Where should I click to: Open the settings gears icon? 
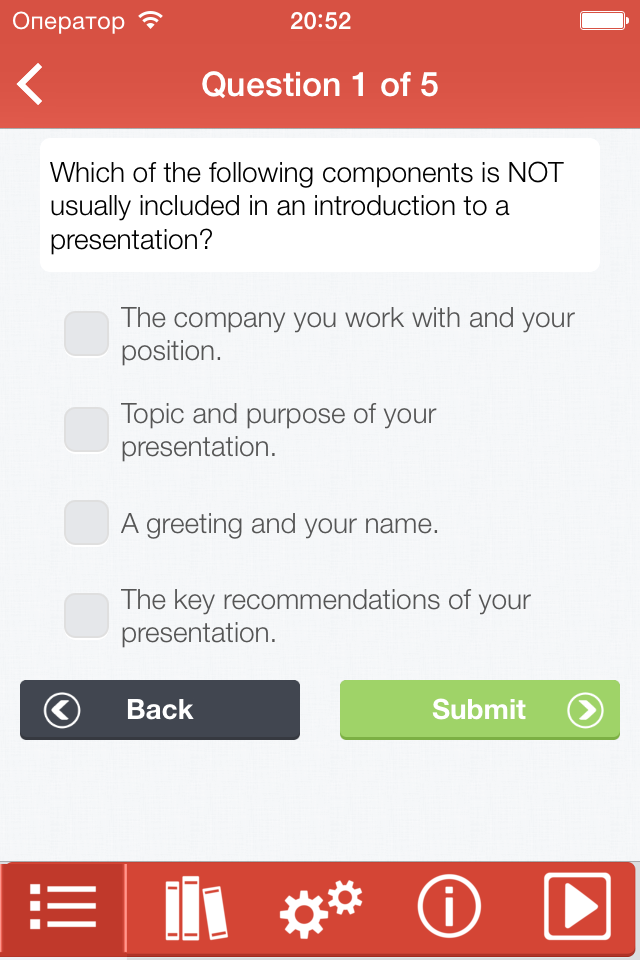pyautogui.click(x=320, y=907)
